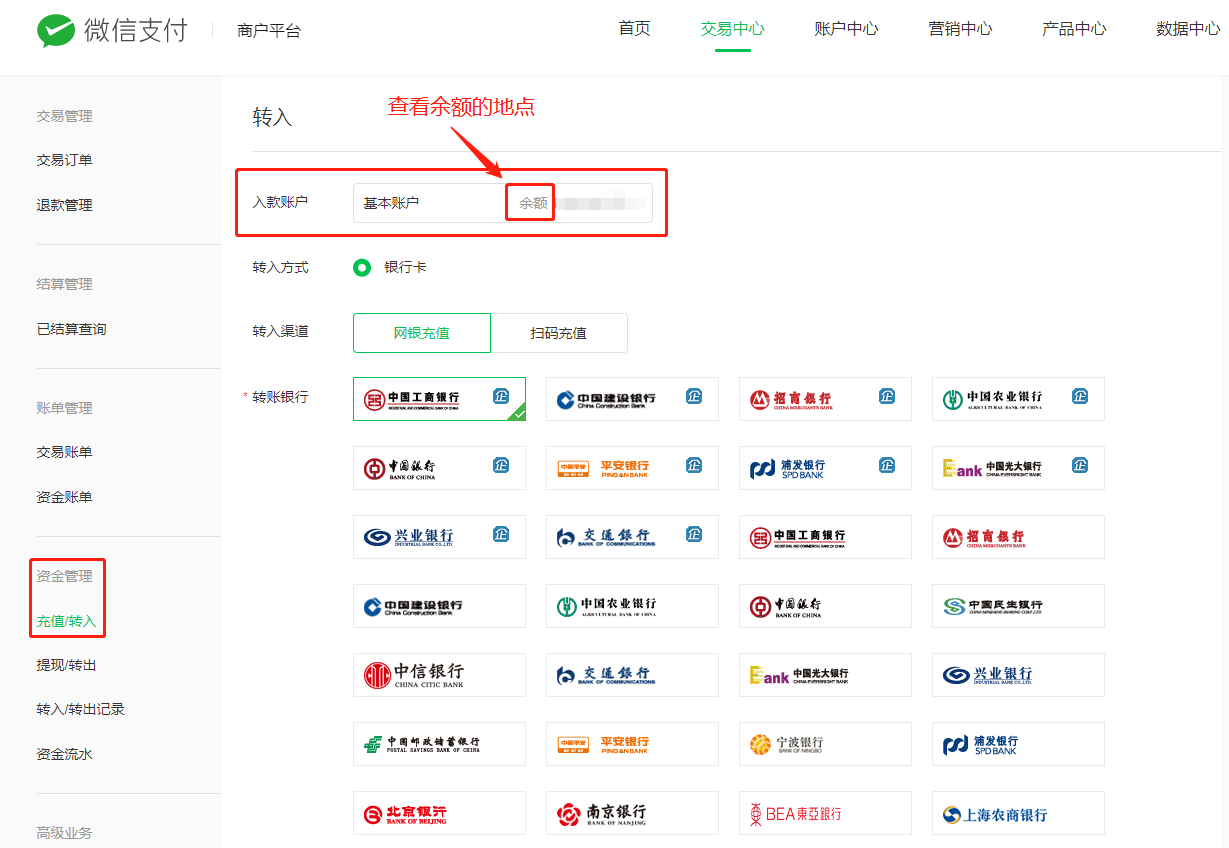
Task: Open 资金流水 sidebar entry
Action: point(65,754)
